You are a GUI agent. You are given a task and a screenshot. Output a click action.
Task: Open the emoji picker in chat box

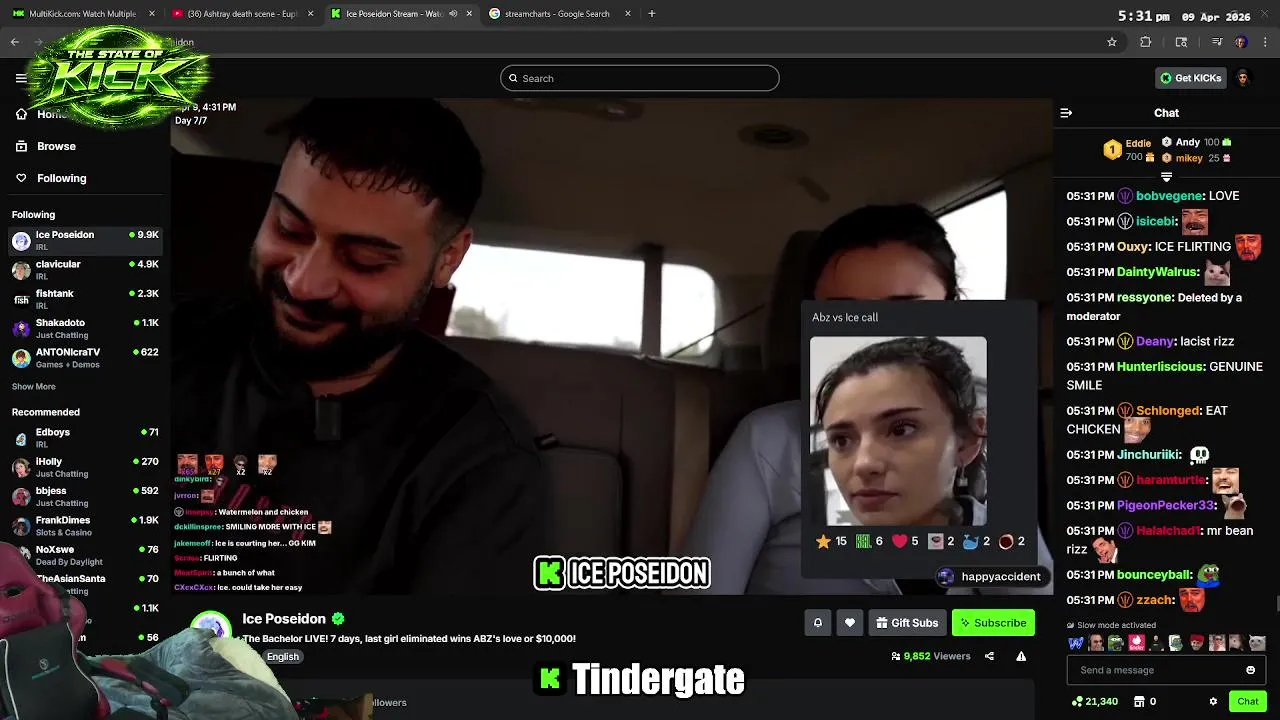(x=1250, y=670)
